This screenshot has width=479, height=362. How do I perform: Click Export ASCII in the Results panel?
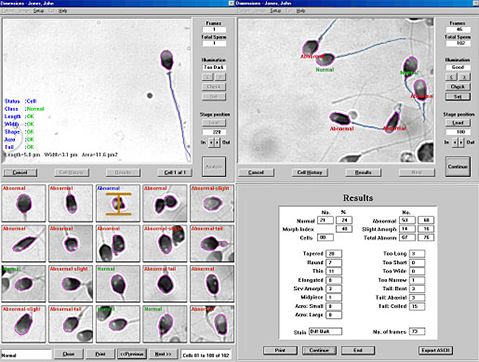[x=435, y=350]
